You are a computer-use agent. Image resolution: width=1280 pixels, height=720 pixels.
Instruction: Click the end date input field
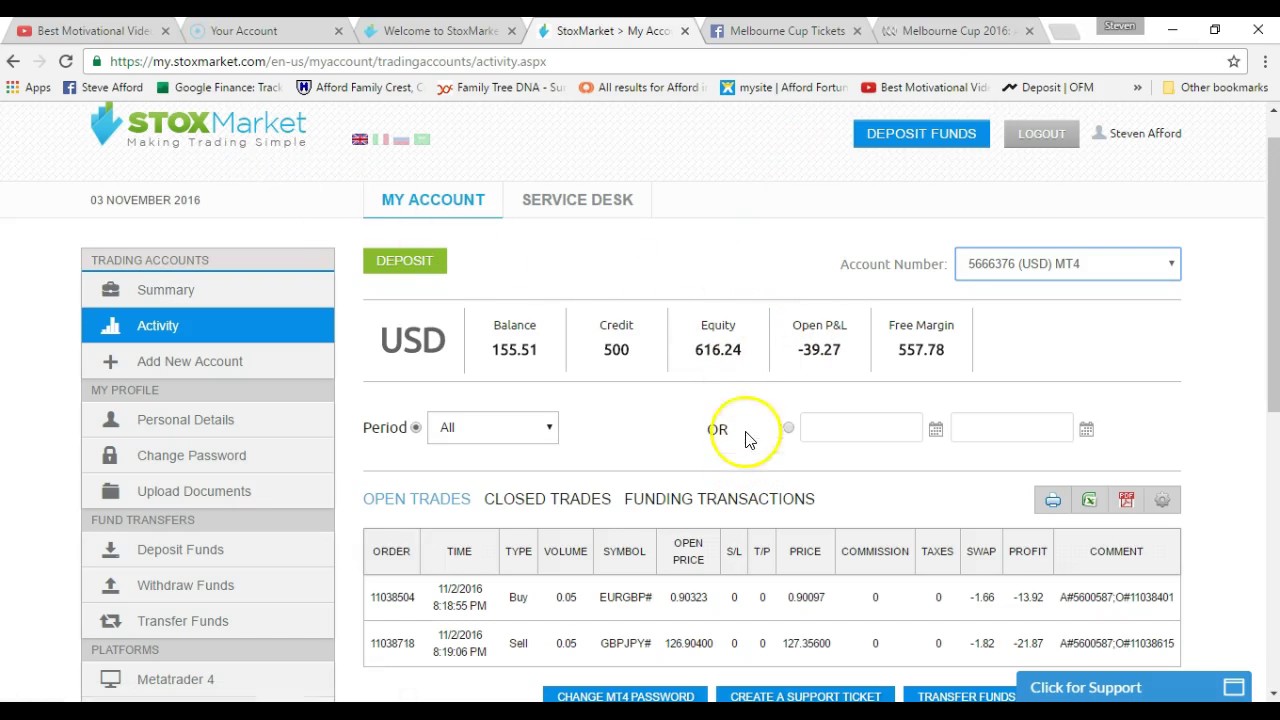1012,428
